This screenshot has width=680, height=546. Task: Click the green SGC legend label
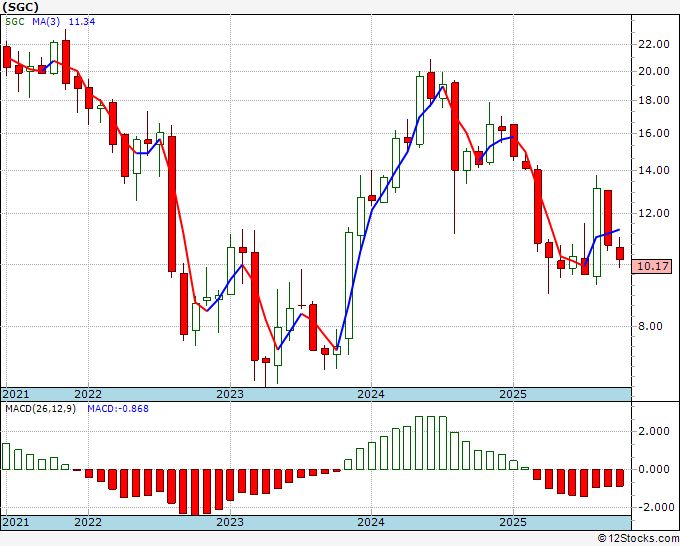[15, 22]
